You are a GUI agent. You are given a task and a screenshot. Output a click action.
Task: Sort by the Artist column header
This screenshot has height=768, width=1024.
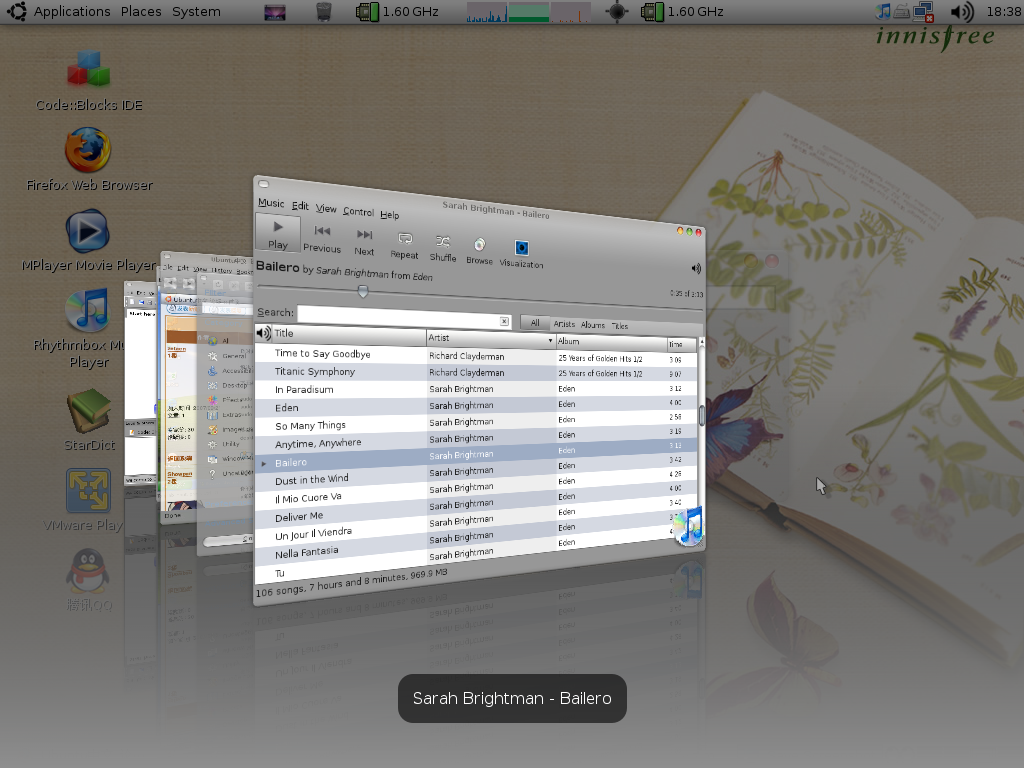[x=490, y=339]
